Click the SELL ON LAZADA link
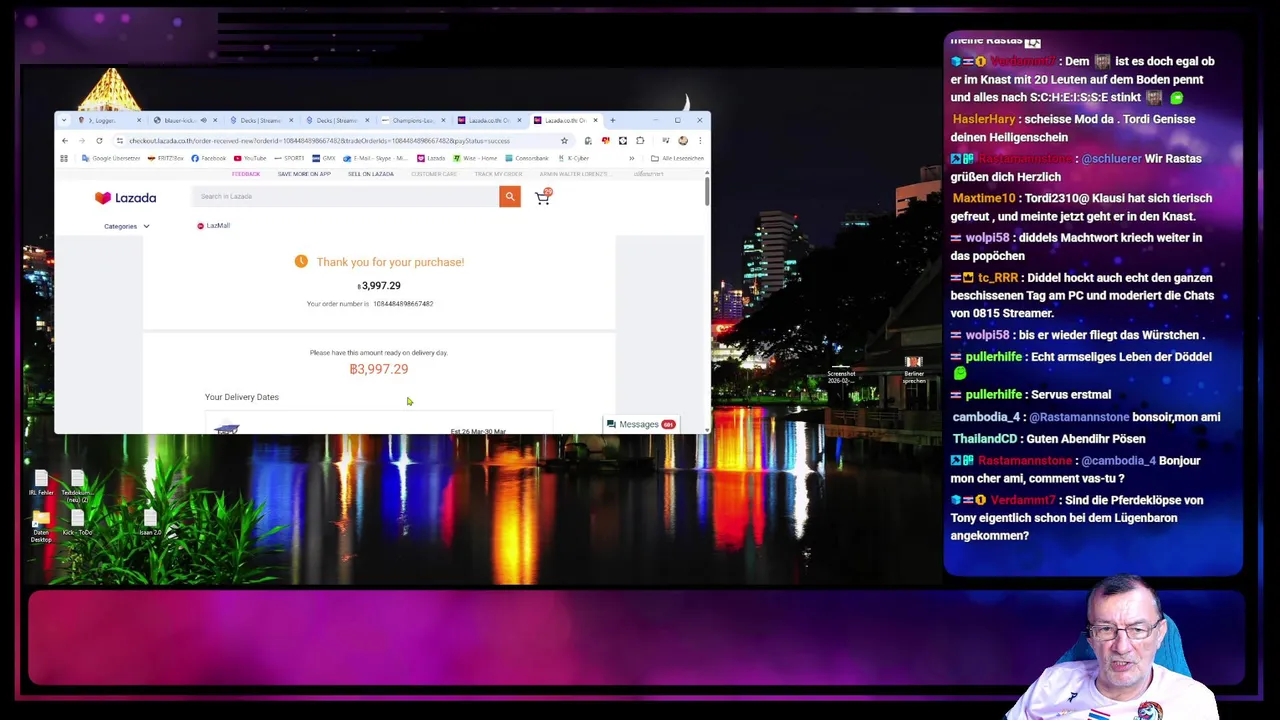Screen dimensions: 1280x720 tap(371, 174)
